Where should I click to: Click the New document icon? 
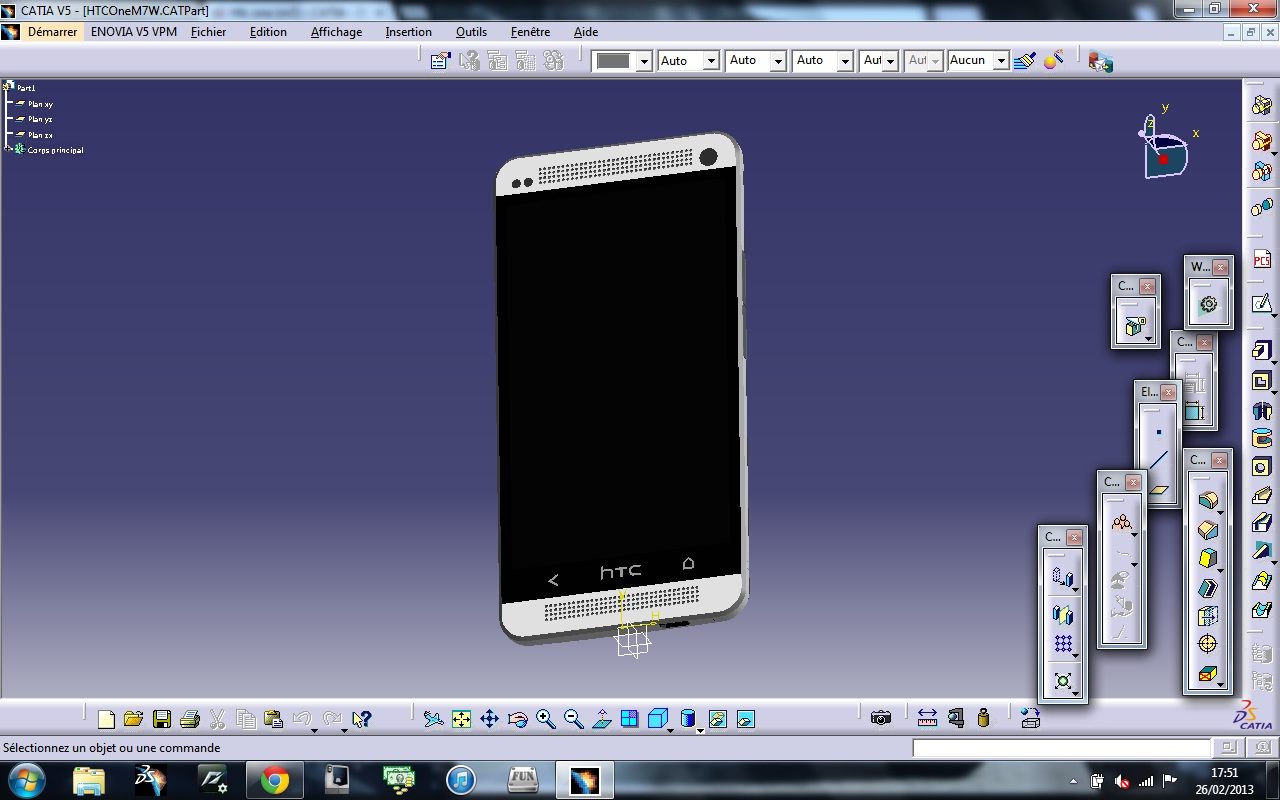[106, 718]
